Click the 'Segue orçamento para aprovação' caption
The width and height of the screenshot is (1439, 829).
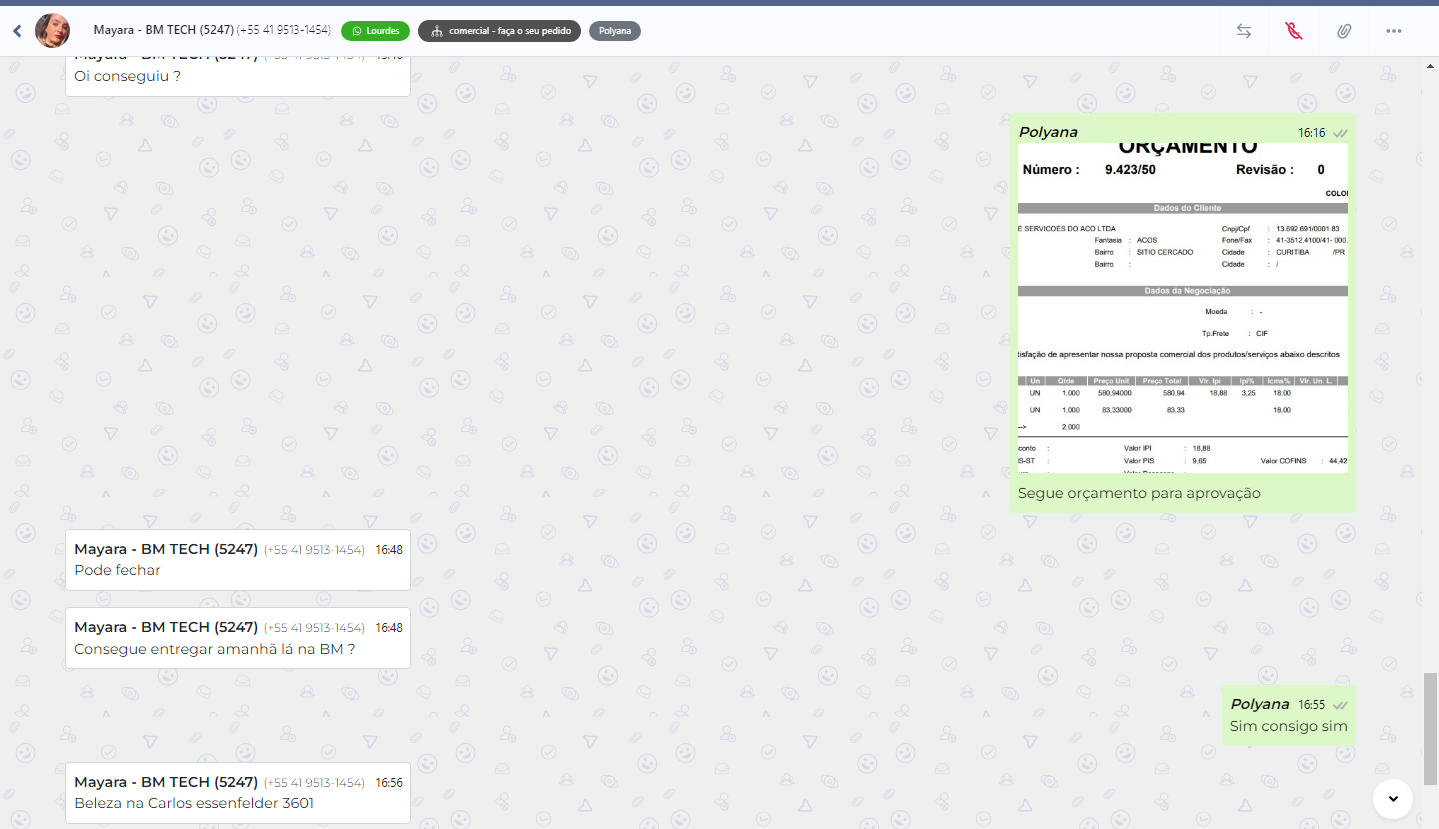[x=1139, y=493]
